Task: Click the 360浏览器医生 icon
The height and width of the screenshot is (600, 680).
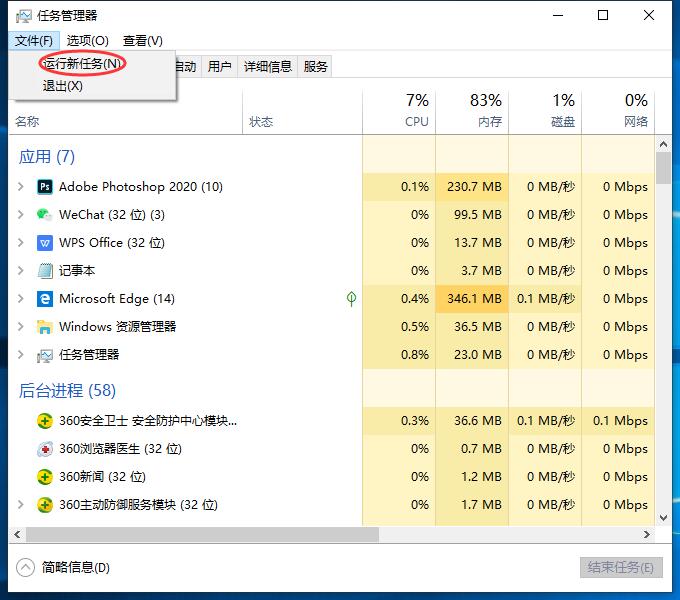Action: pyautogui.click(x=45, y=449)
